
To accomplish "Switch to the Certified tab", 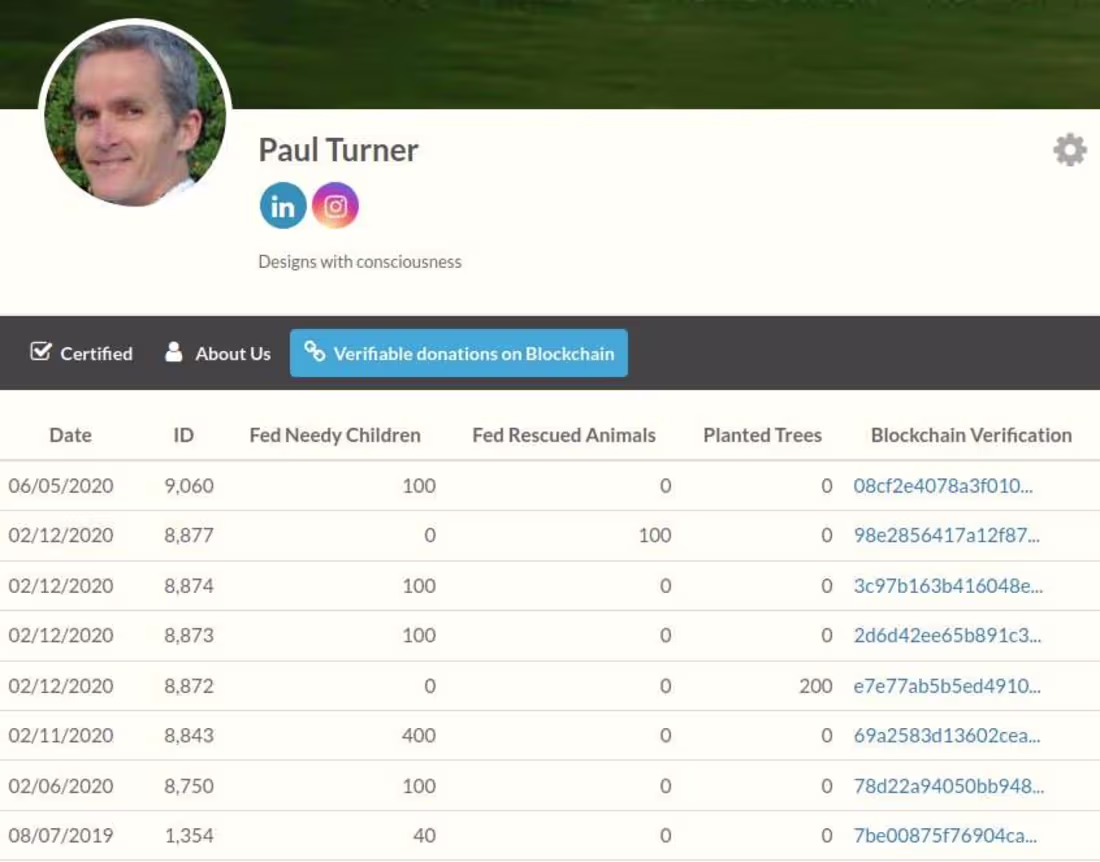I will pyautogui.click(x=81, y=353).
